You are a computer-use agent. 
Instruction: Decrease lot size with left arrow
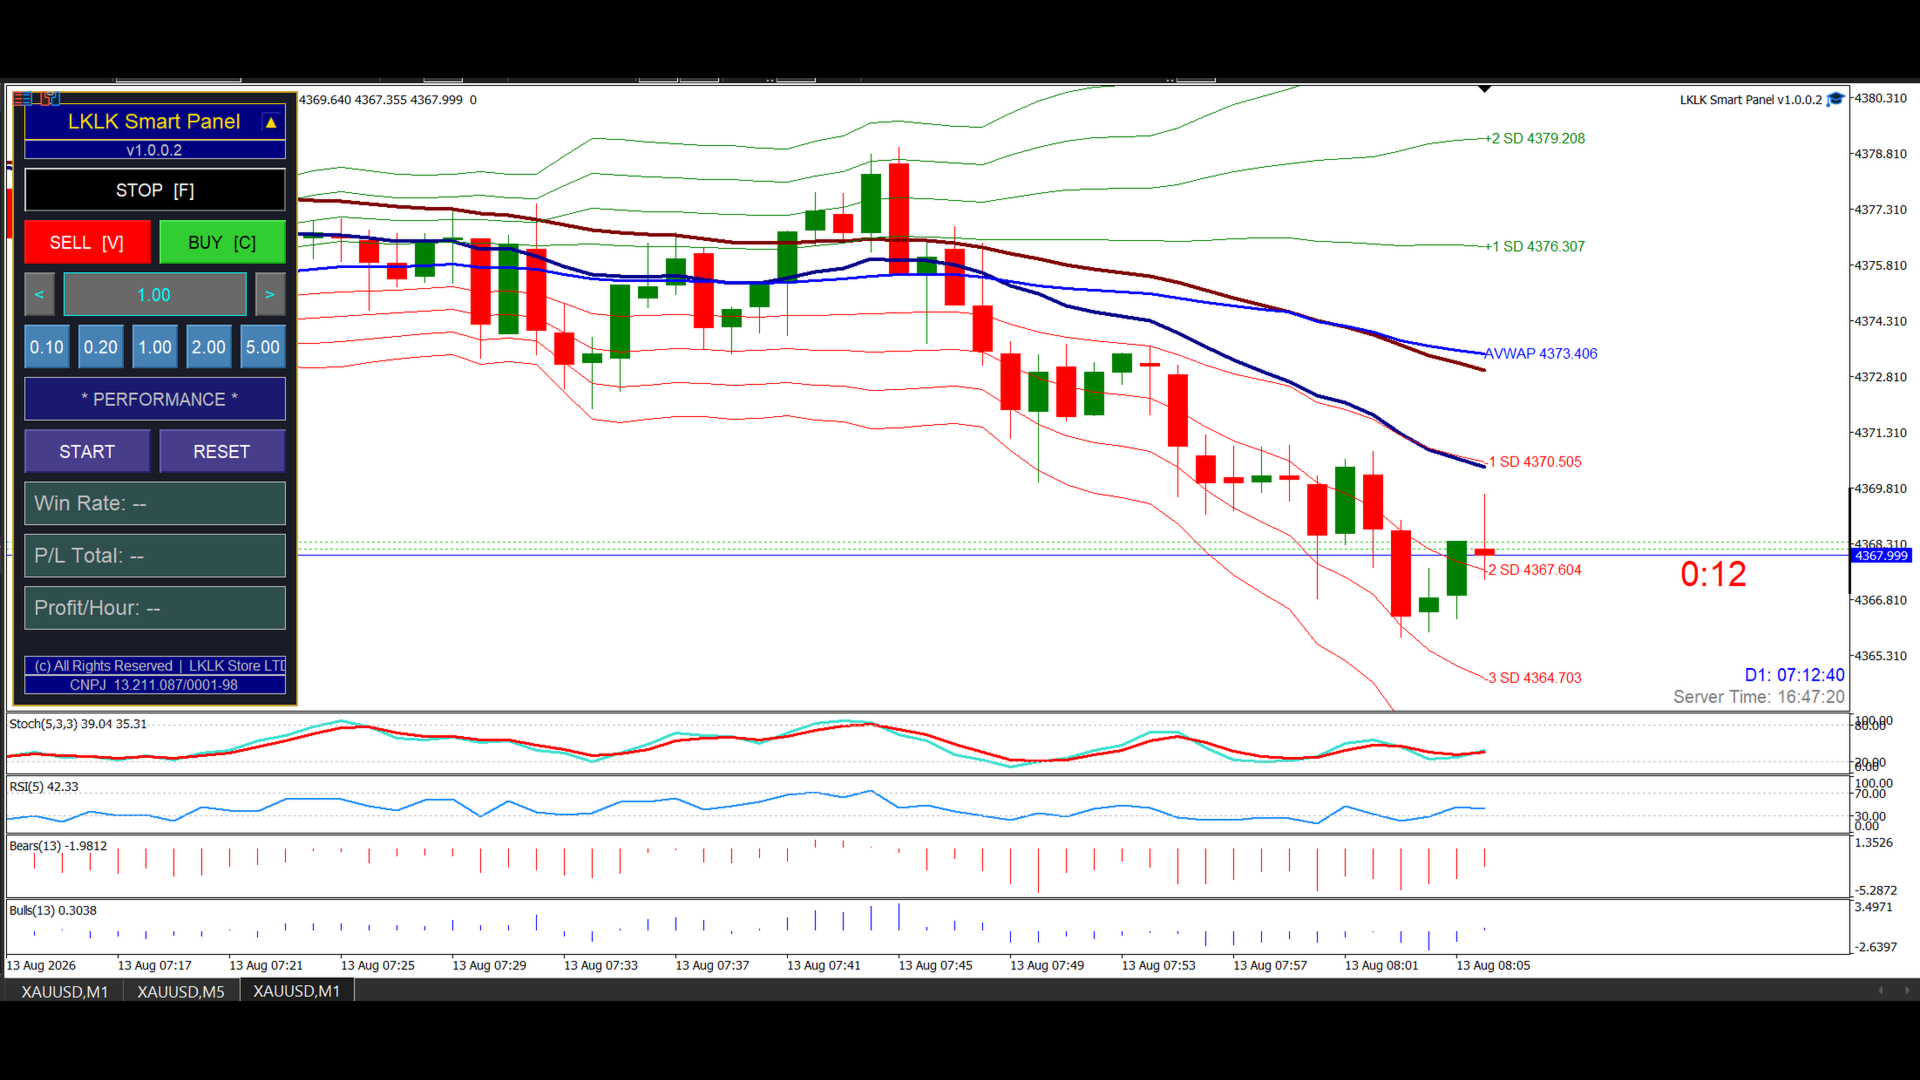pos(39,295)
